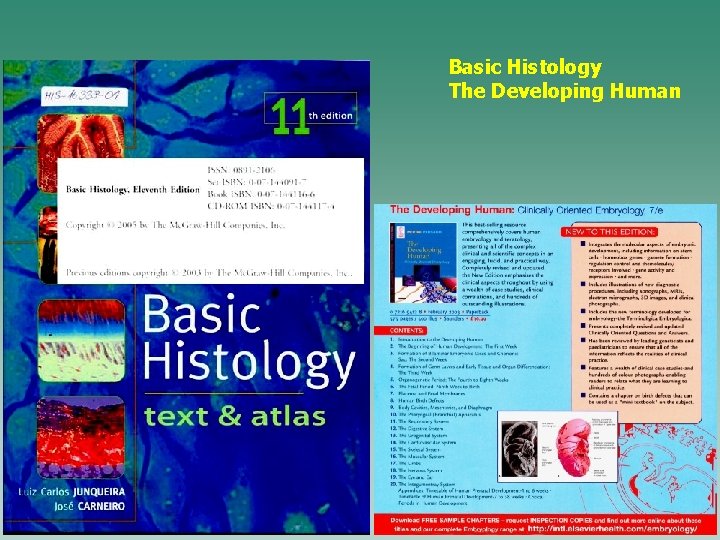Click the yellow 'Basic Histology' slide title
720x540 pixels.
525,68
